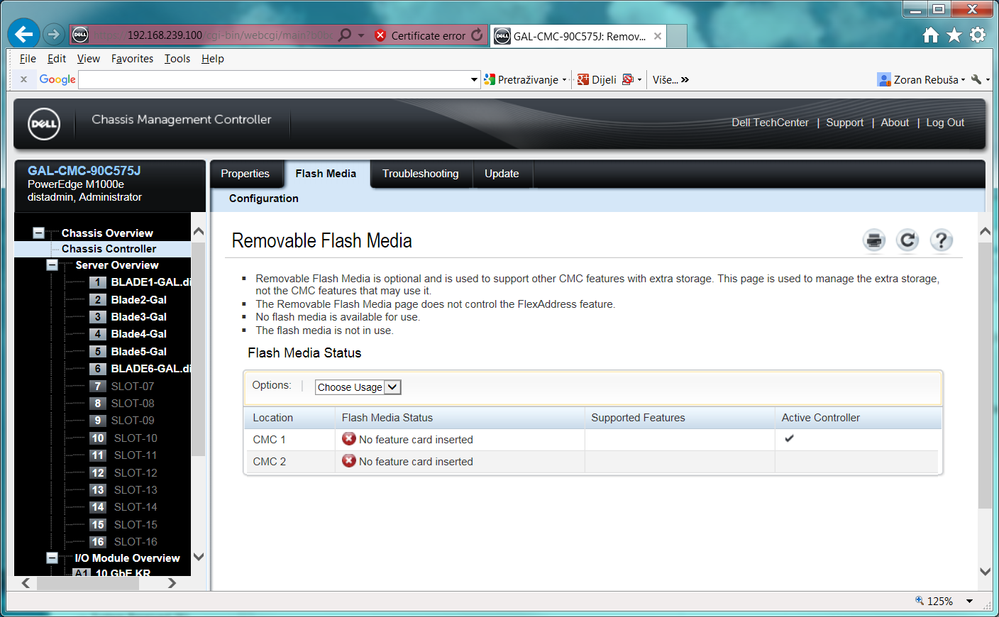999x617 pixels.
Task: Open the Dell TechCenter link
Action: coord(770,122)
